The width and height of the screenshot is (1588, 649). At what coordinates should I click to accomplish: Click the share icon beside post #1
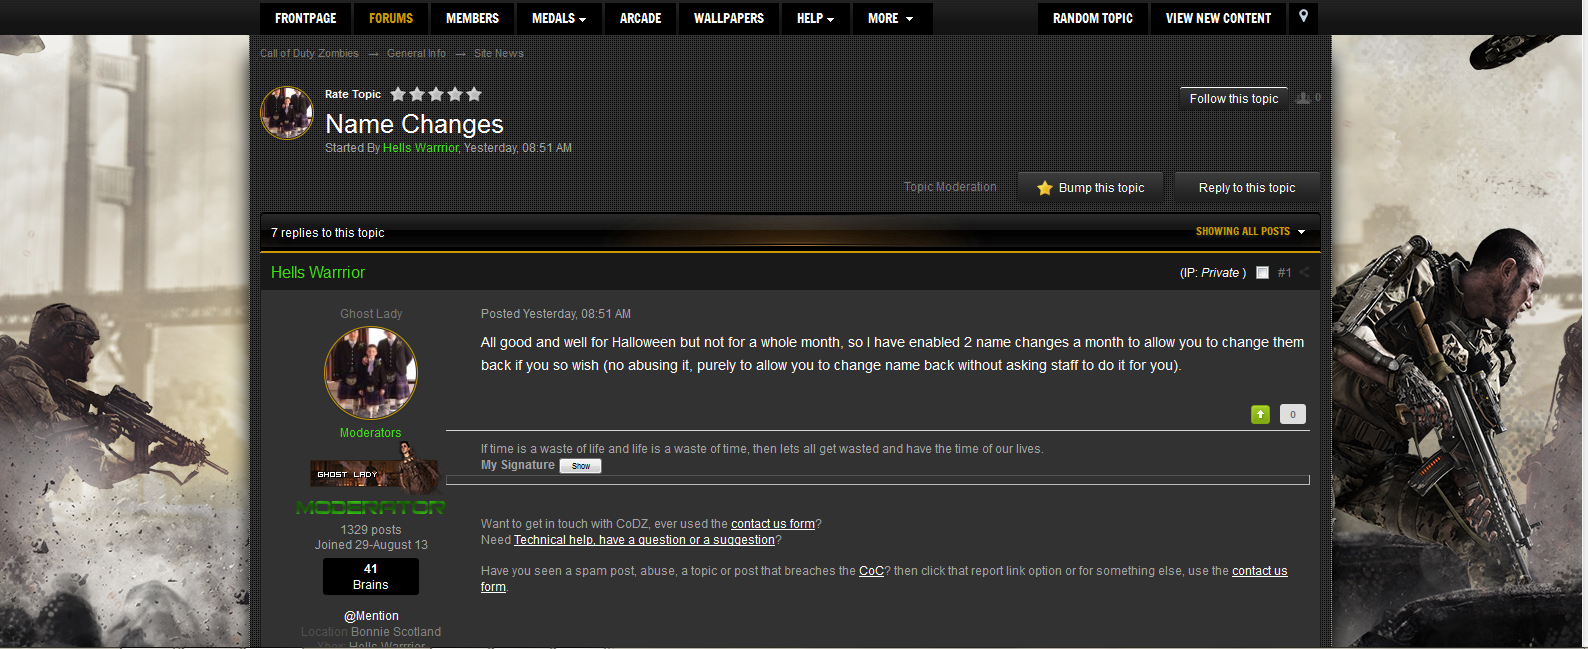(x=1304, y=272)
